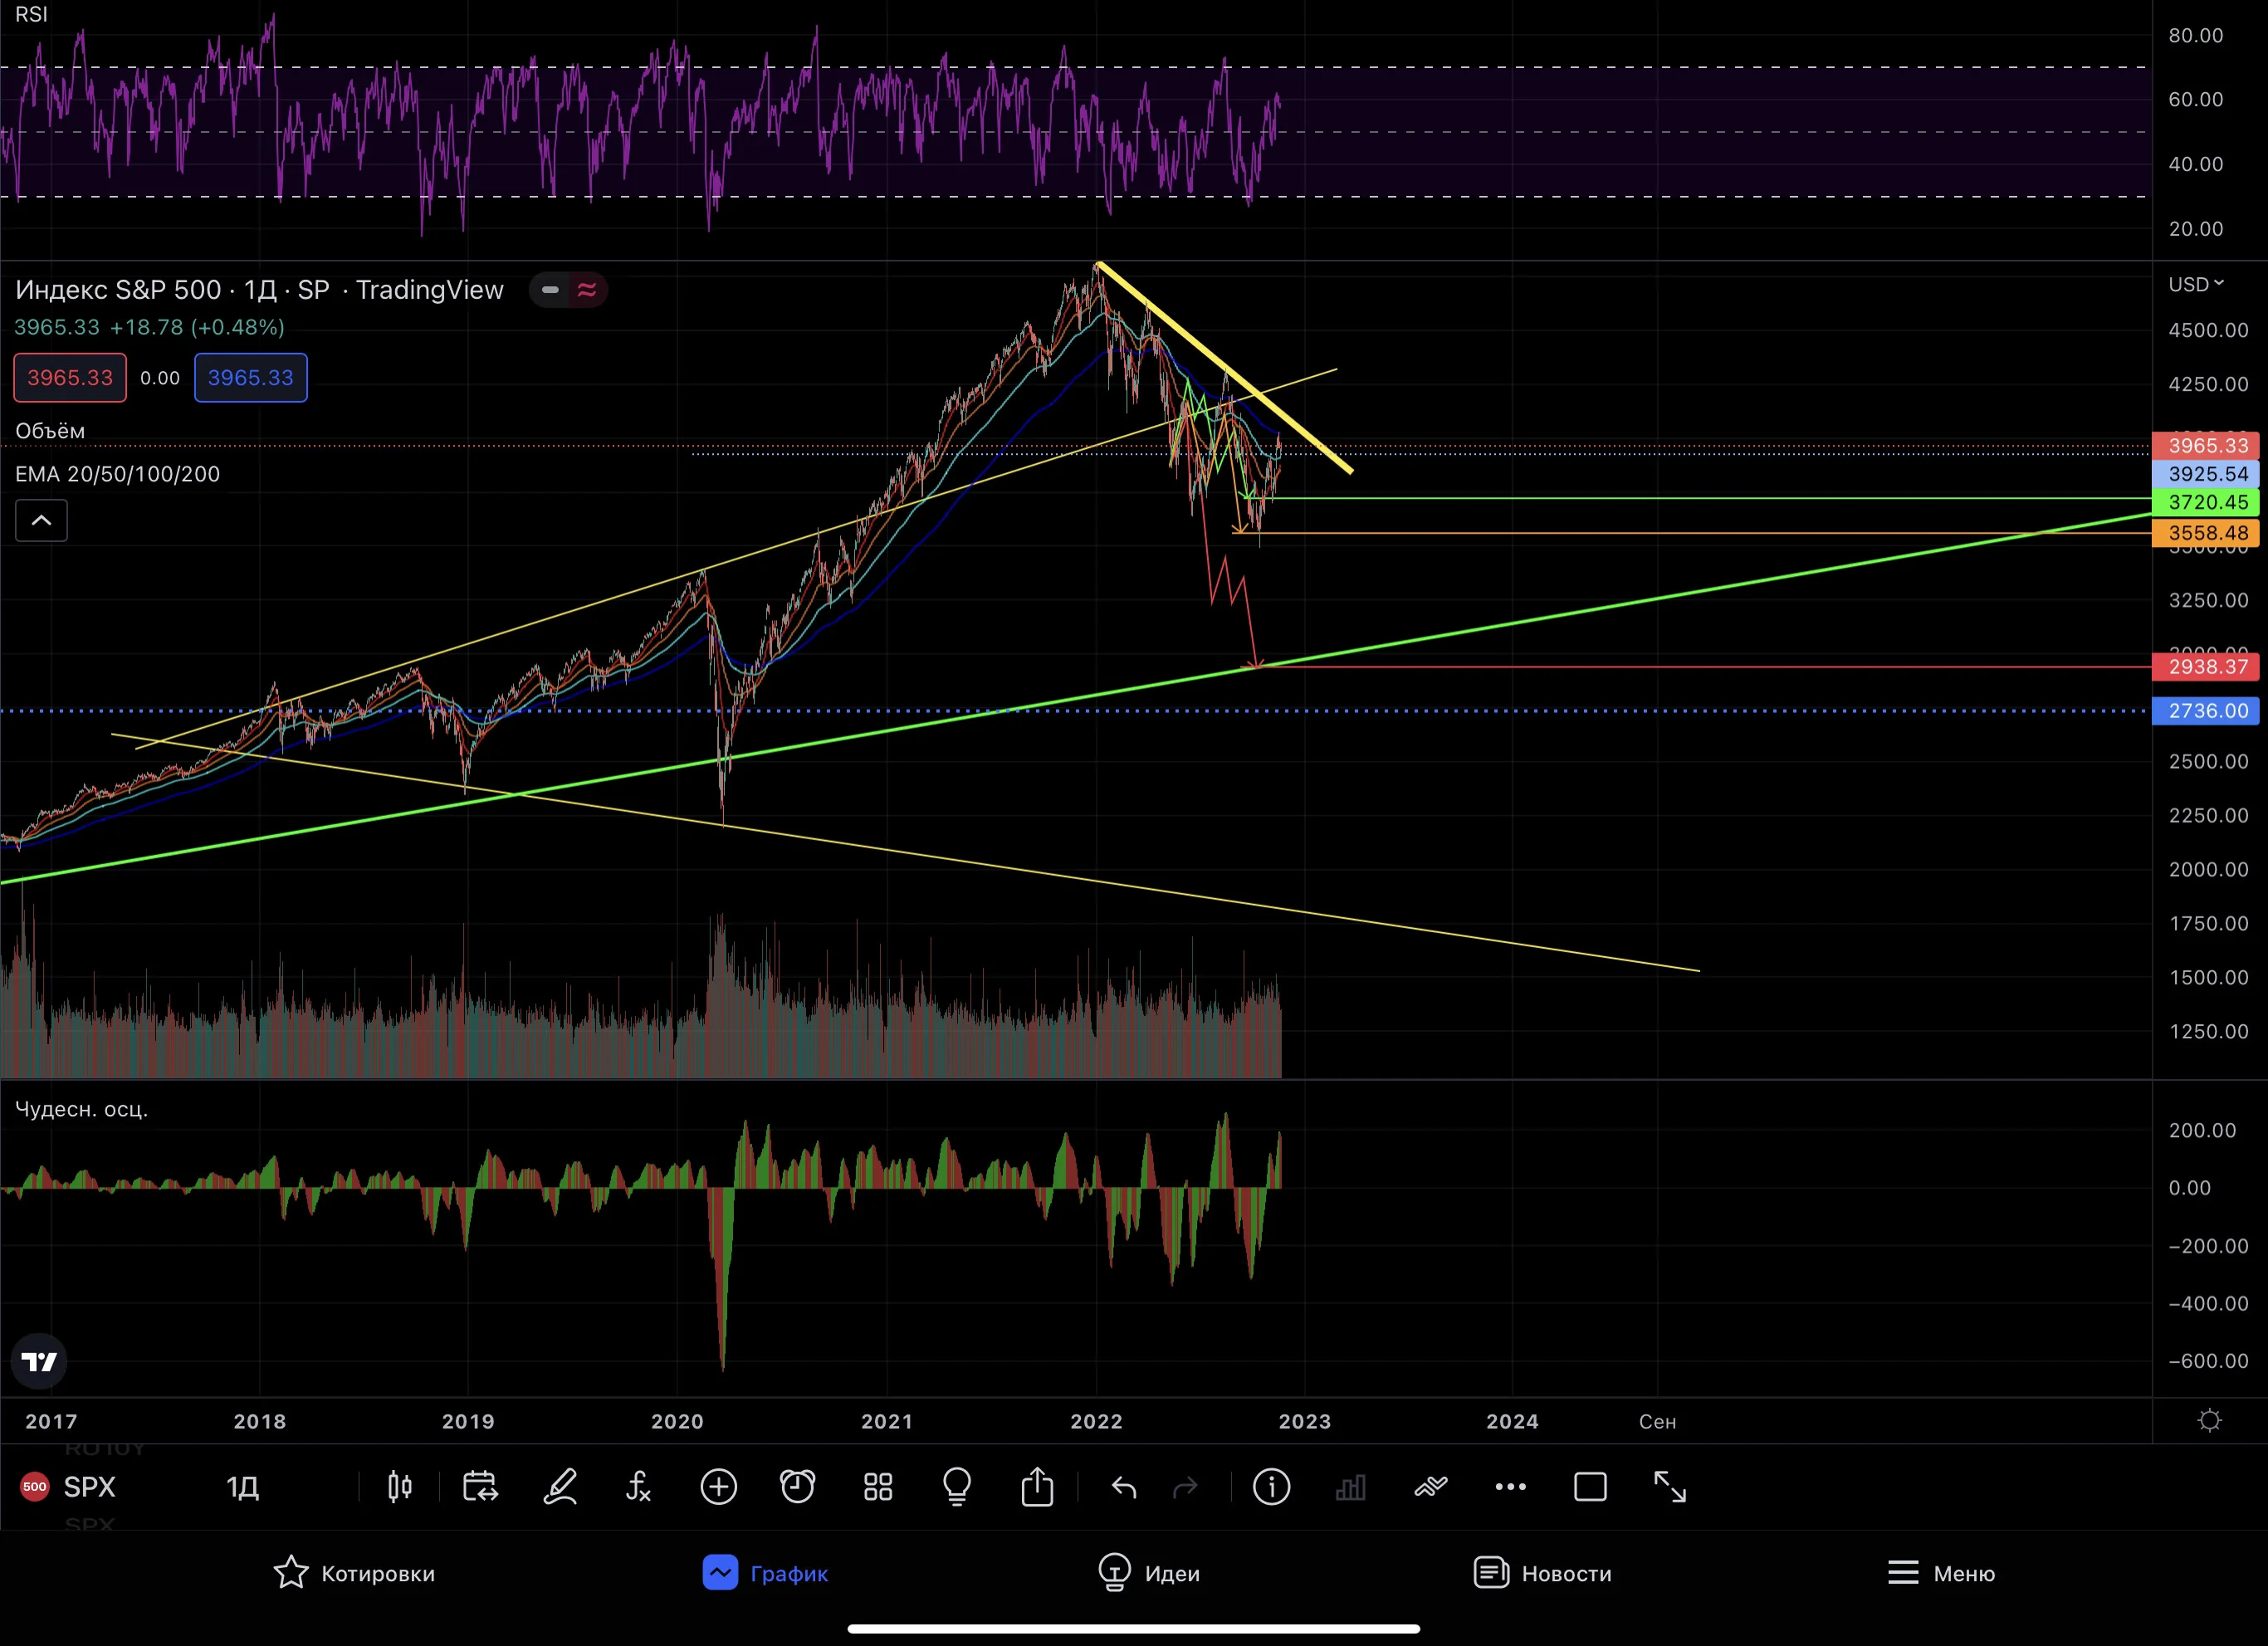
Task: Select the Чудесн. осц. indicator label
Action: 81,1109
